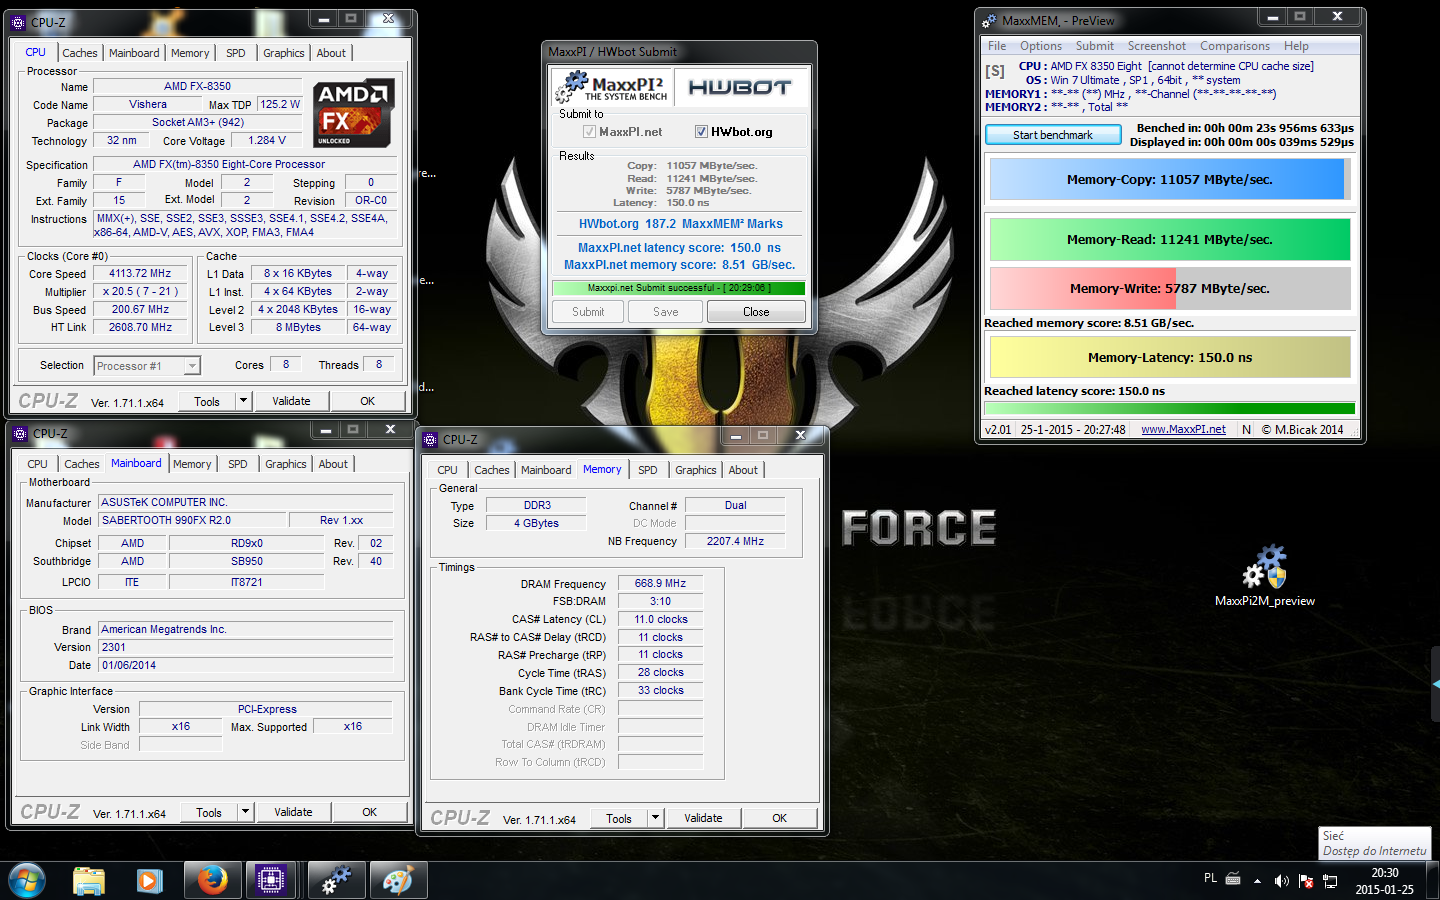This screenshot has width=1440, height=900.
Task: Open Windows Explorer from the taskbar
Action: coord(89,880)
